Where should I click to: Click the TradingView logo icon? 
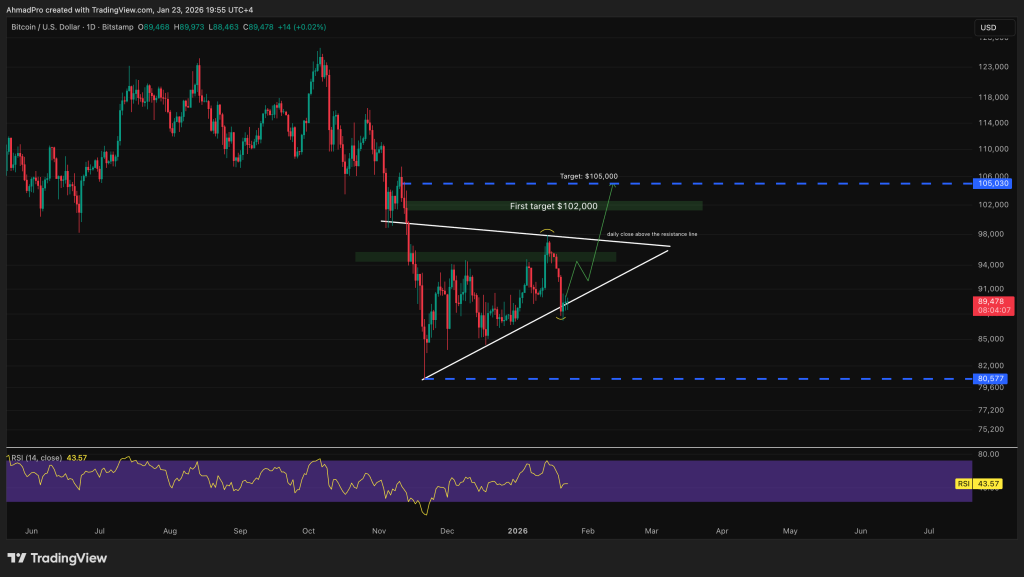click(16, 558)
